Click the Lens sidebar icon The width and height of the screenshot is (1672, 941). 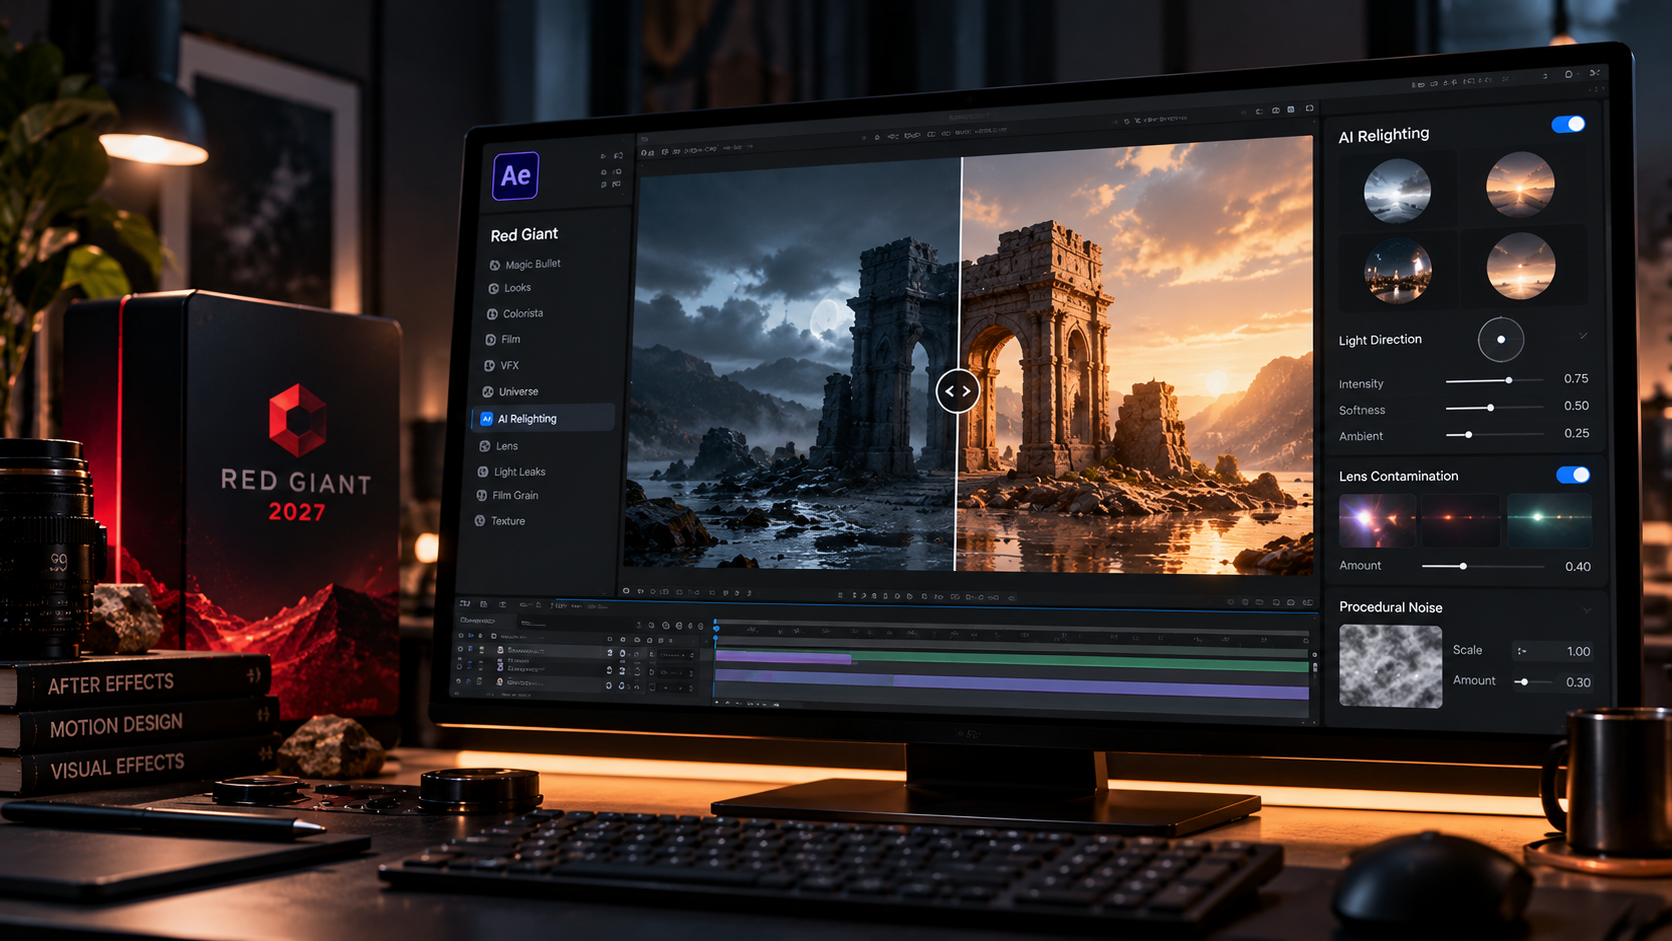click(485, 446)
